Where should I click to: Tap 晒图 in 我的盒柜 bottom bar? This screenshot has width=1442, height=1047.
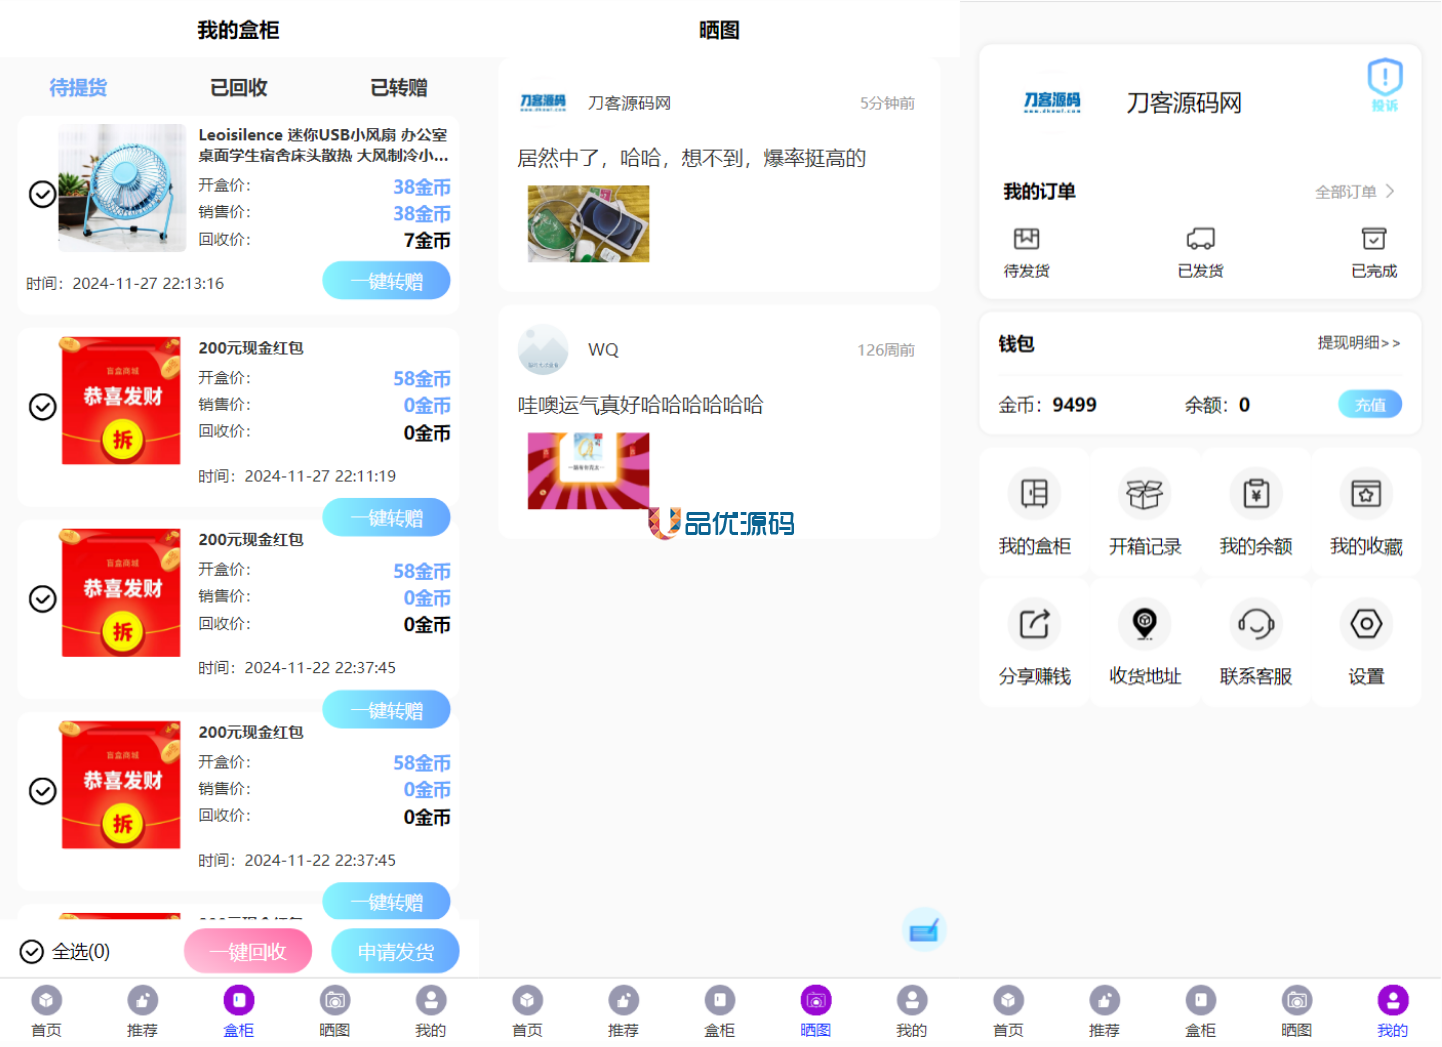(x=334, y=1011)
